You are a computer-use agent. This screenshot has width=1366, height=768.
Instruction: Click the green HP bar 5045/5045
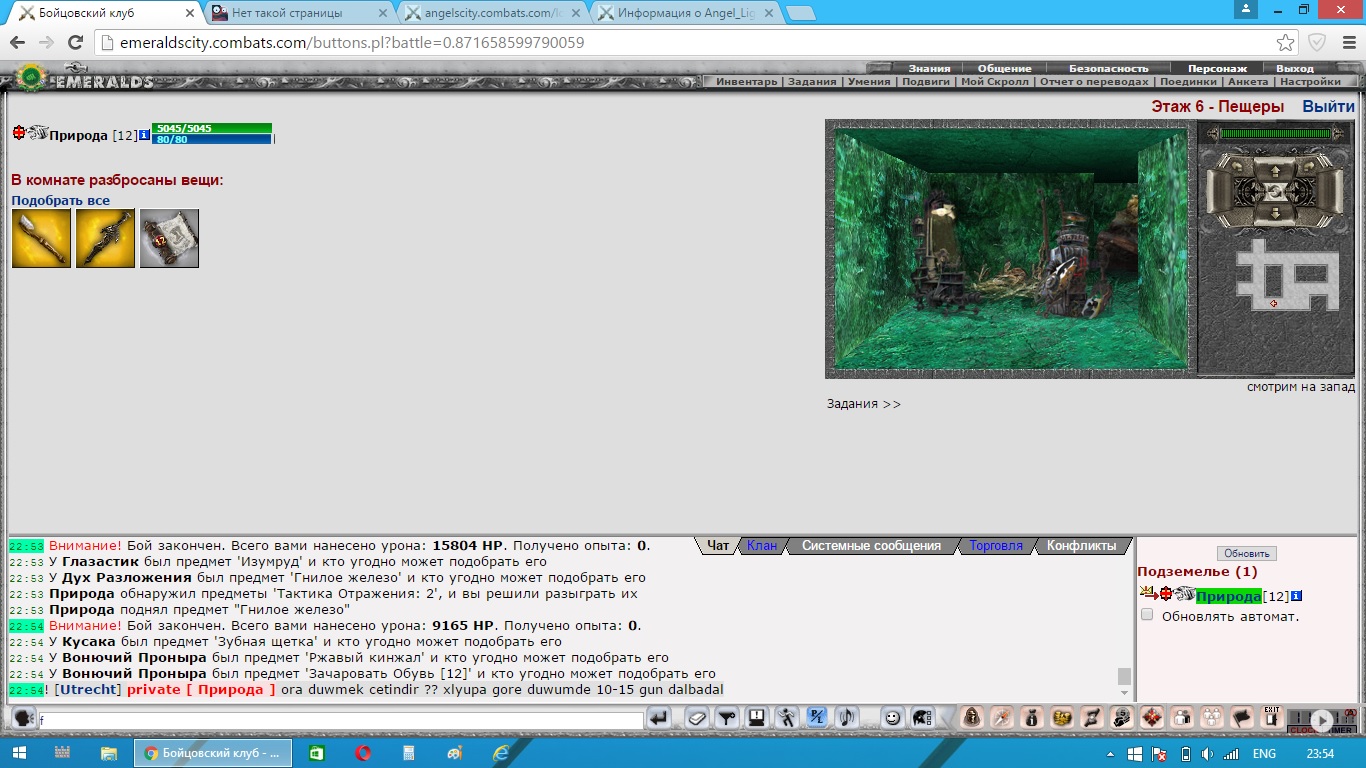coord(212,128)
